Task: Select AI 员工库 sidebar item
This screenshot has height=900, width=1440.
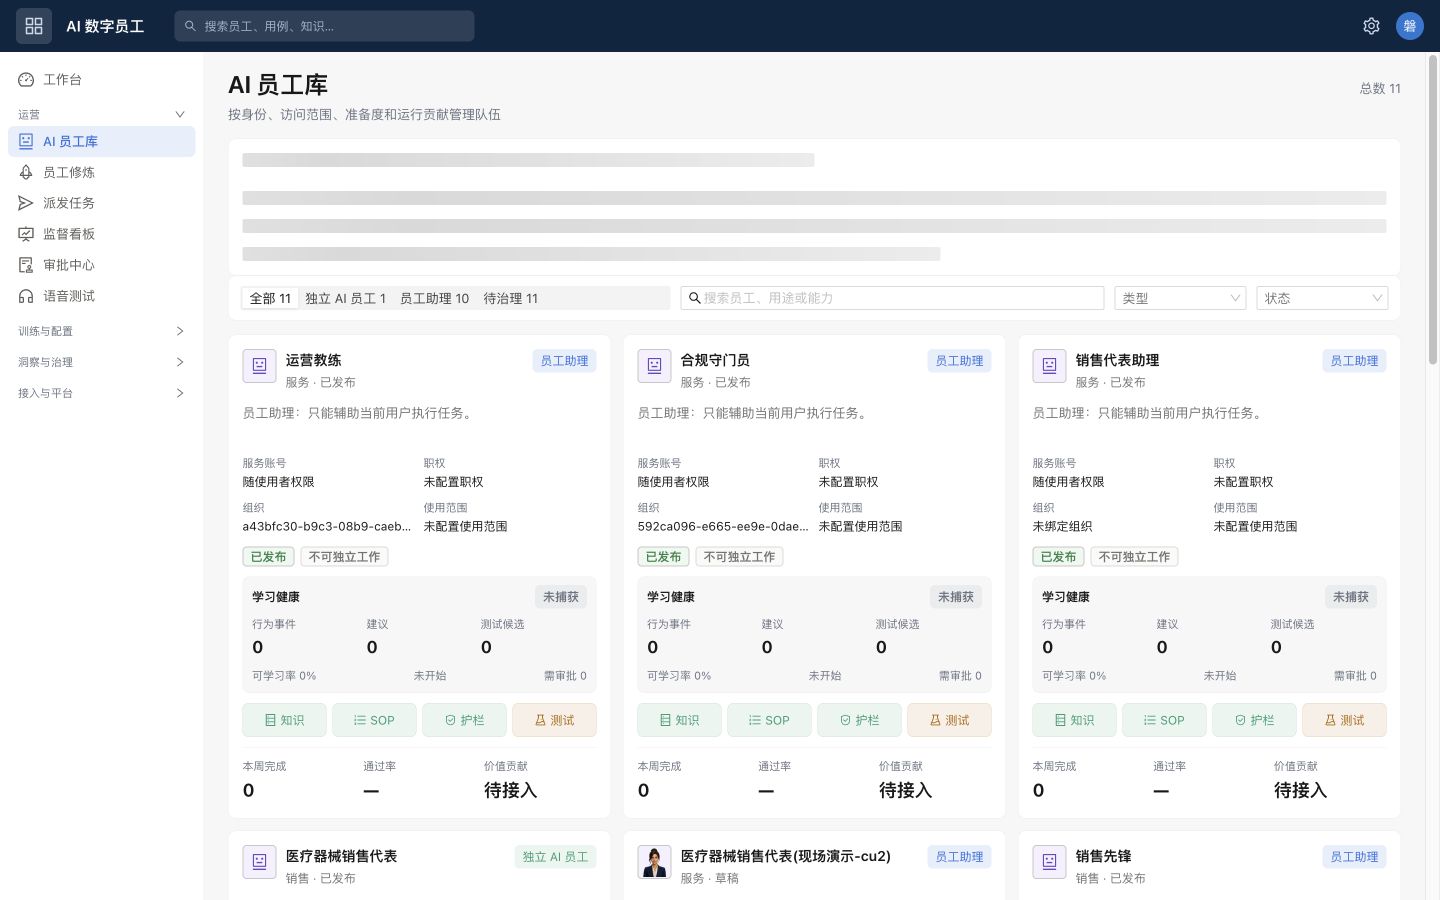Action: pos(102,141)
